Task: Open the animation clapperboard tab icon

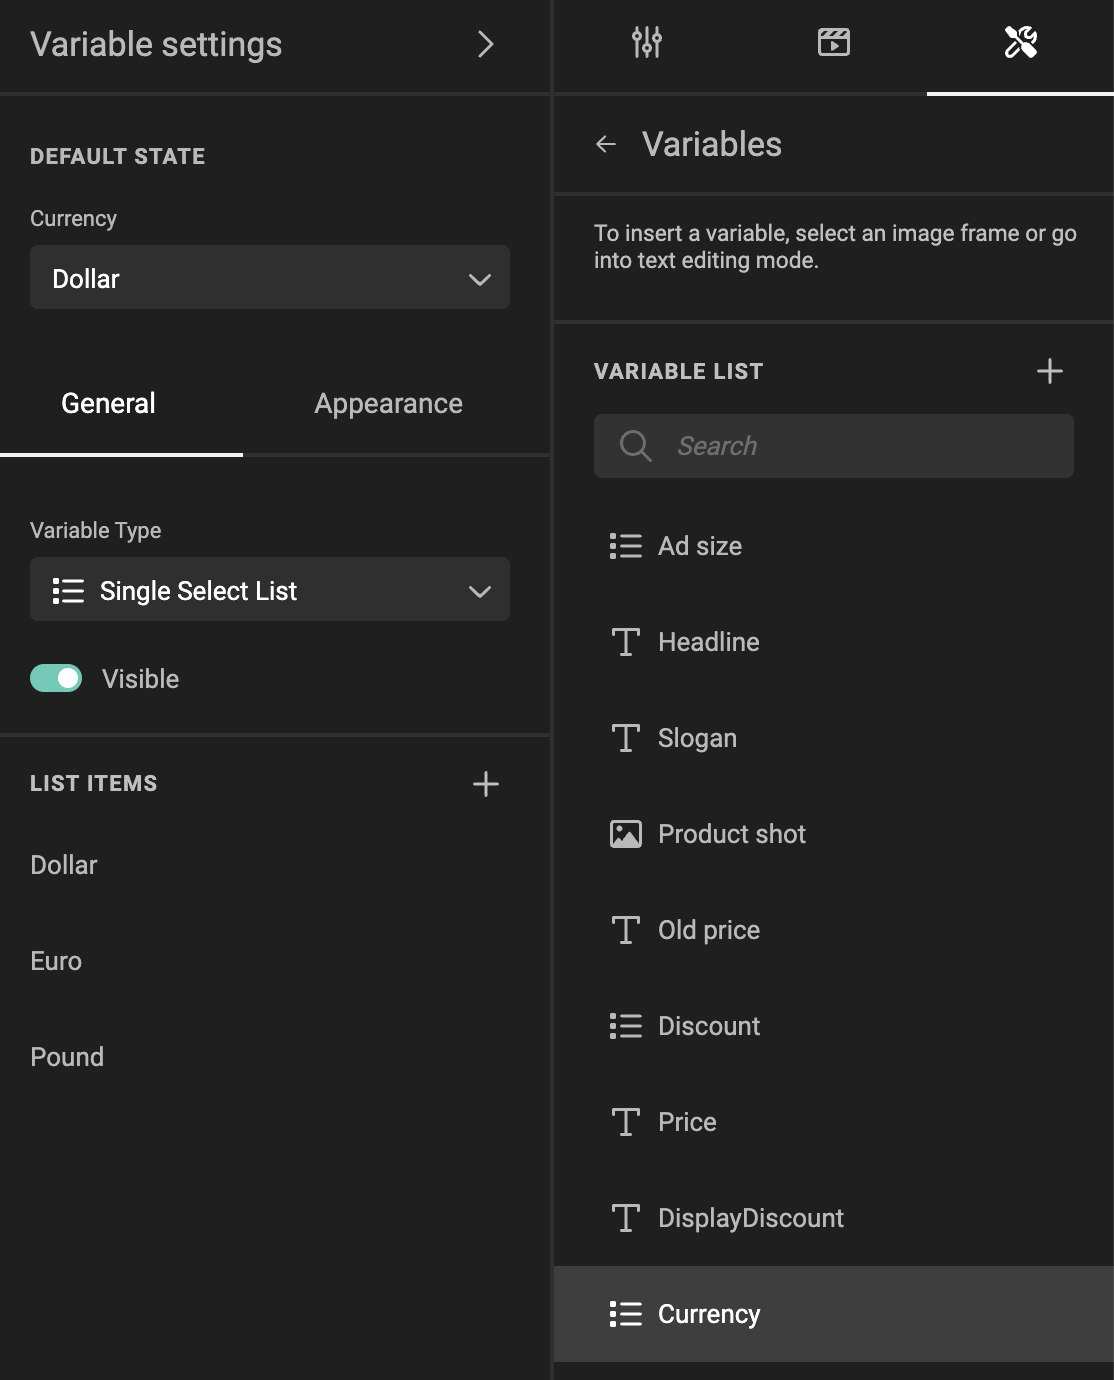Action: 834,43
